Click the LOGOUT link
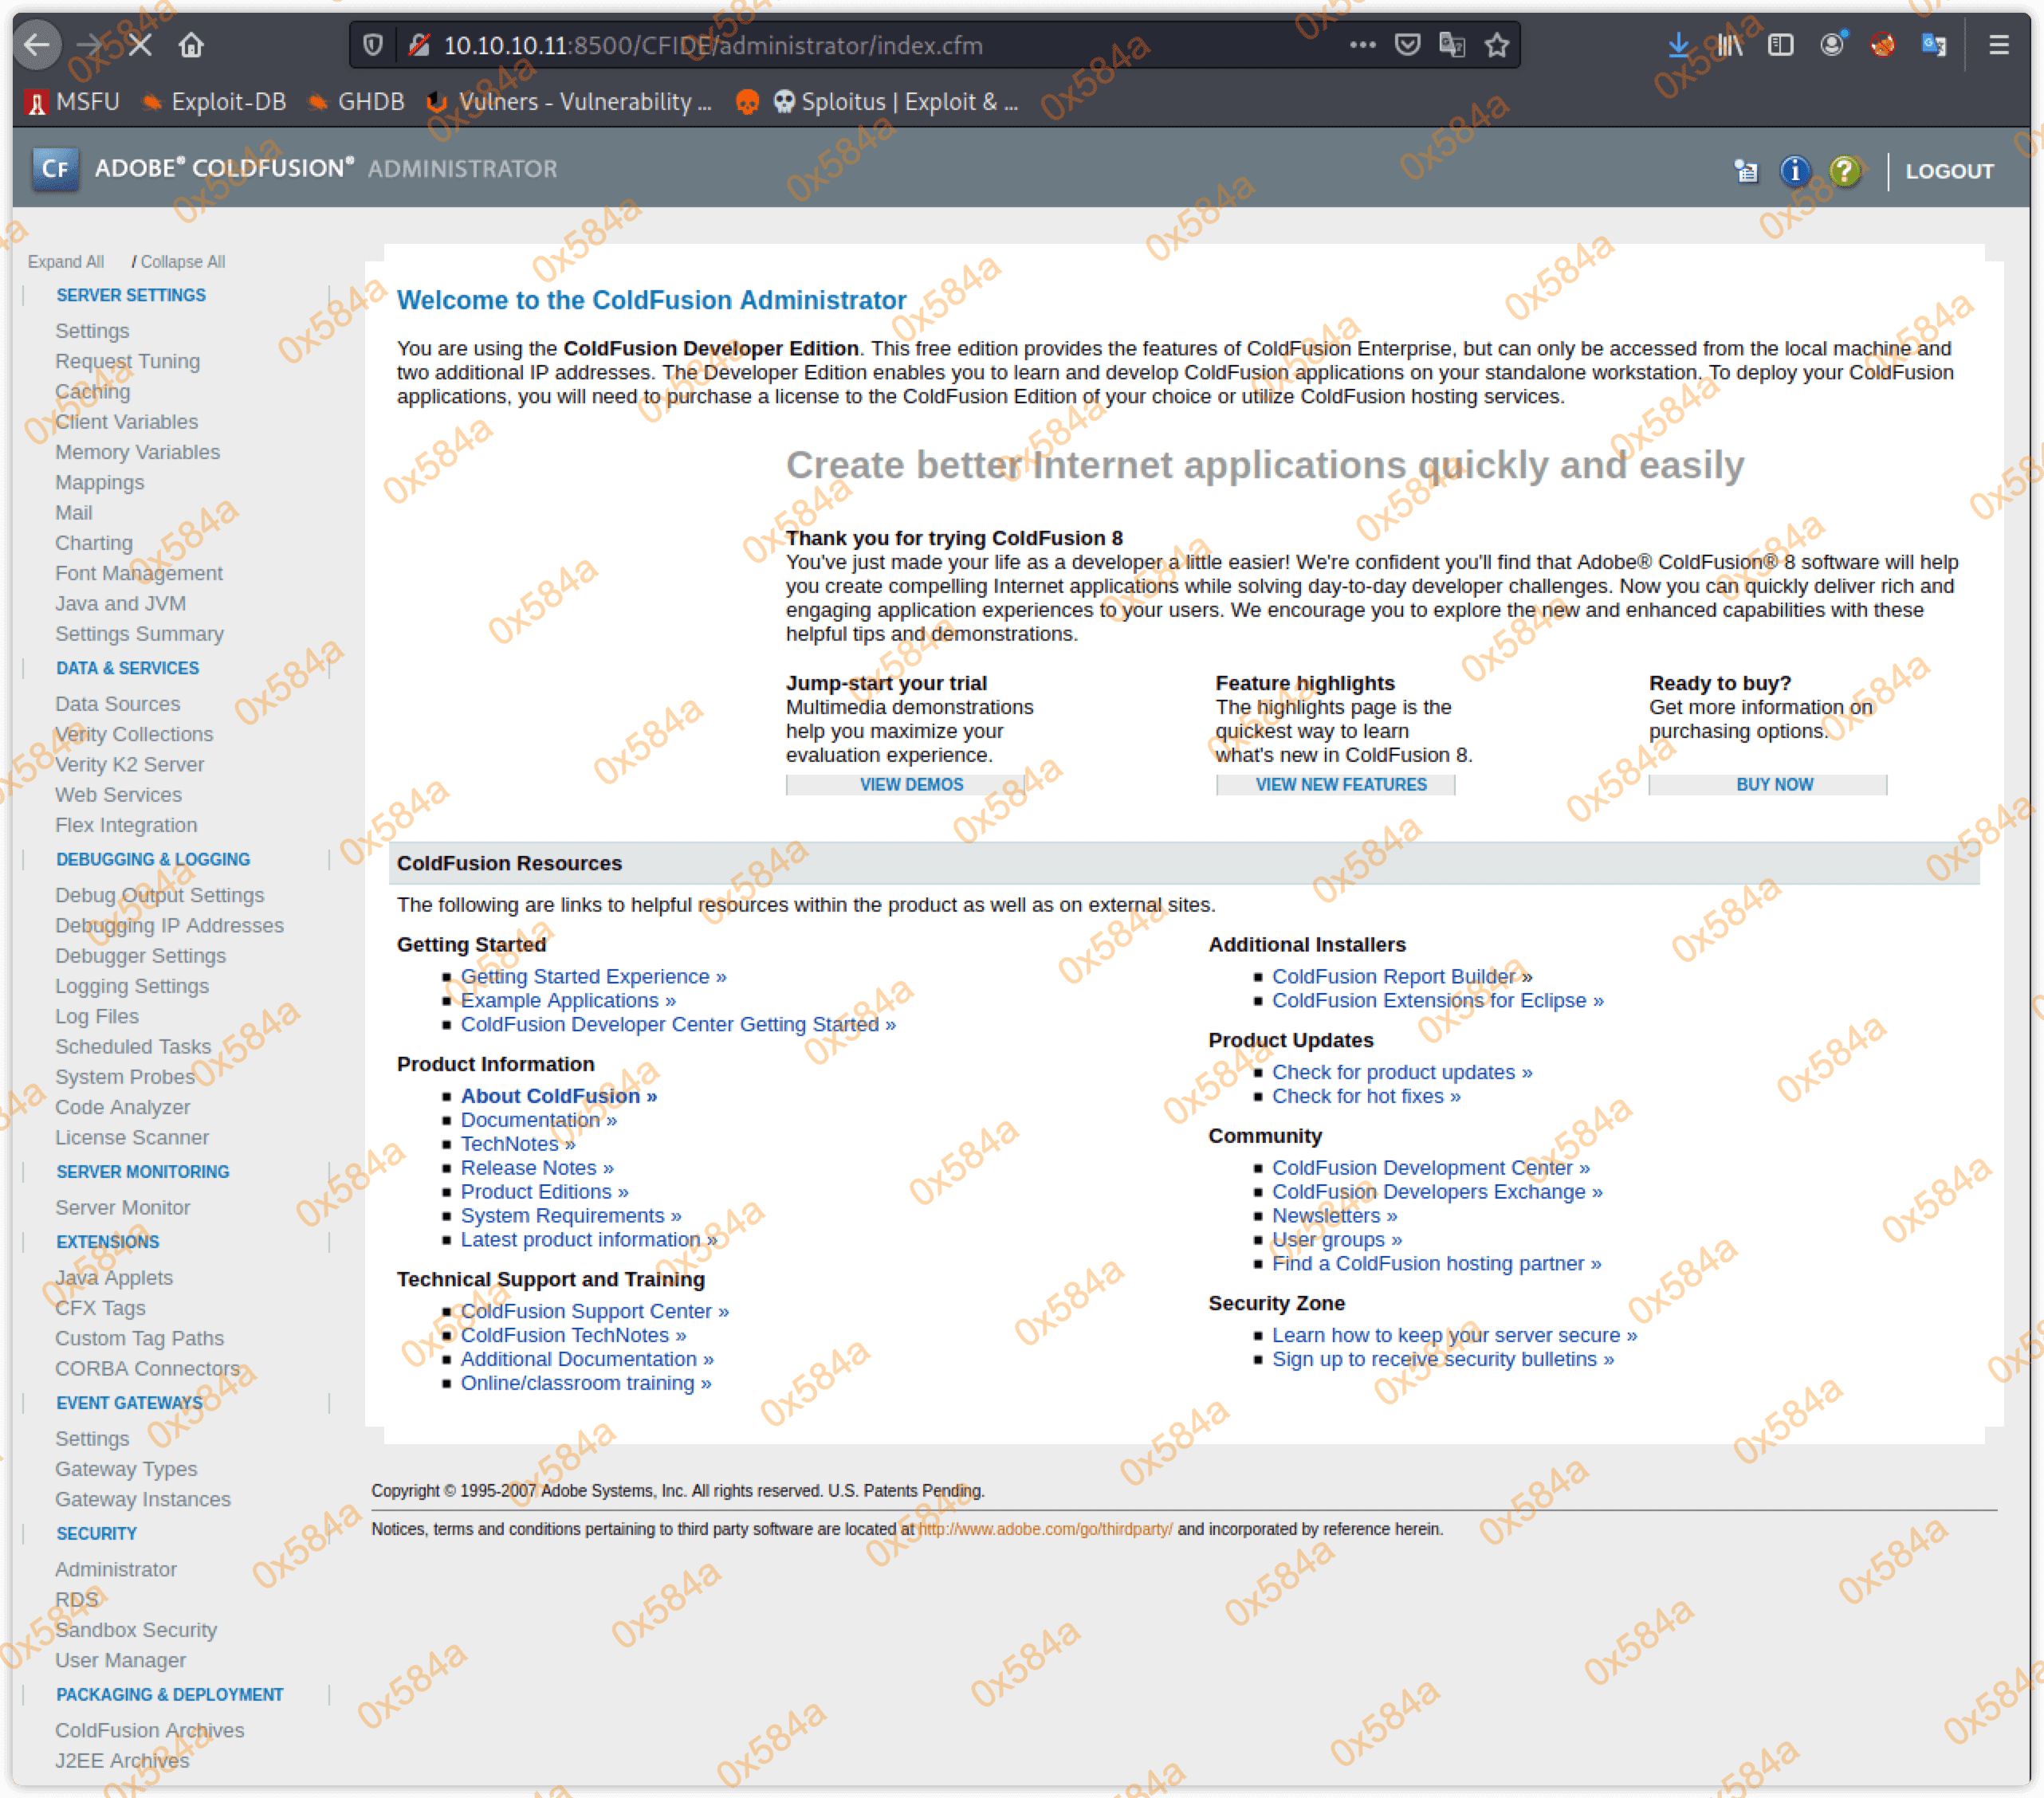 tap(1948, 171)
